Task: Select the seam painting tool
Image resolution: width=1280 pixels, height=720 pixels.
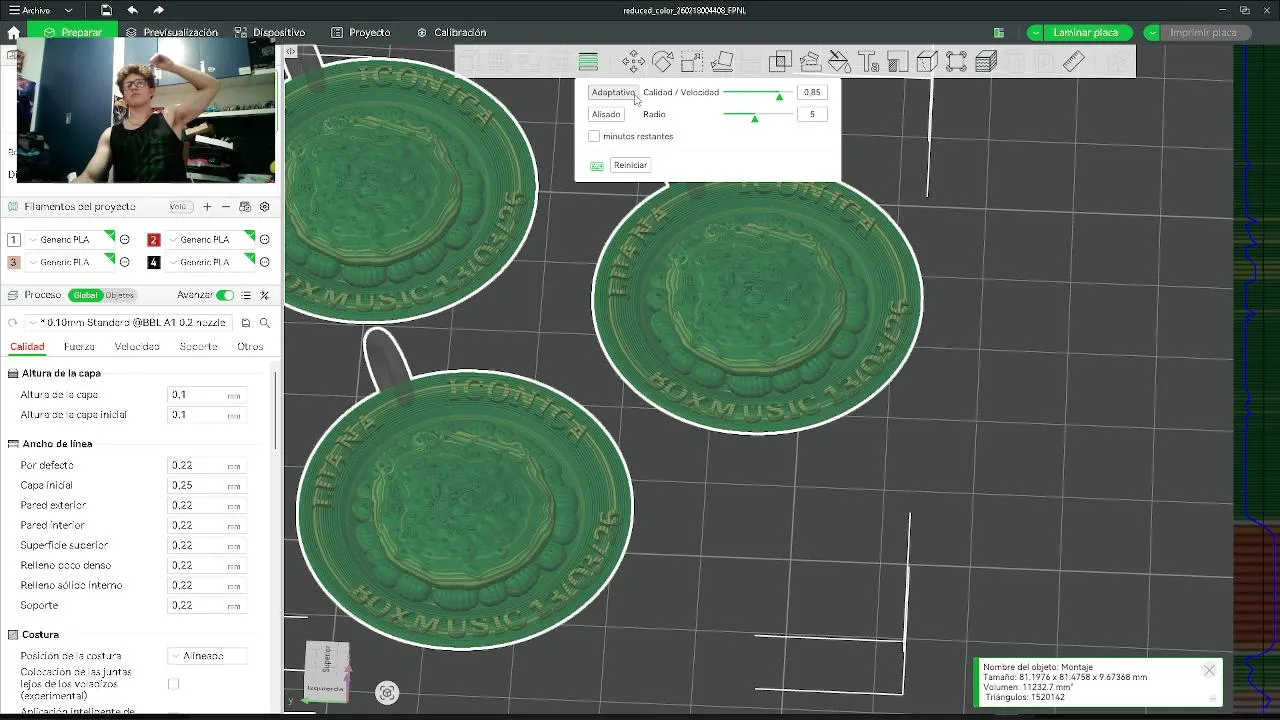Action: tap(897, 62)
